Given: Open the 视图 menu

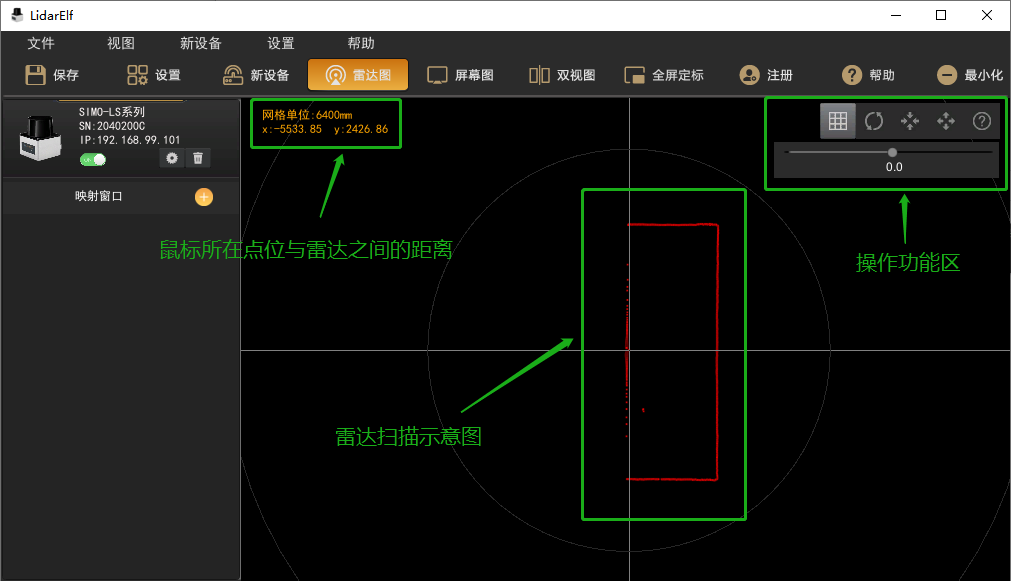Looking at the screenshot, I should tap(121, 43).
